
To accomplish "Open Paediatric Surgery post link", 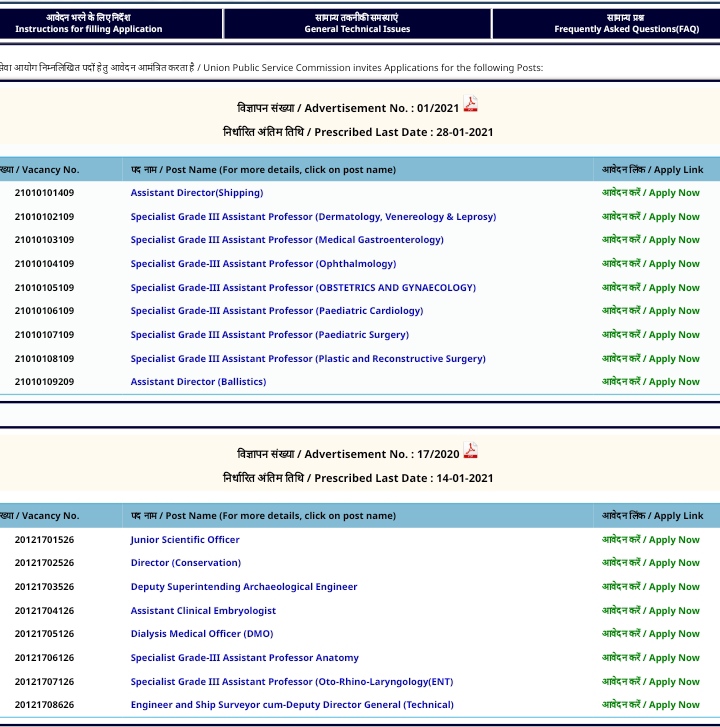I will [270, 335].
